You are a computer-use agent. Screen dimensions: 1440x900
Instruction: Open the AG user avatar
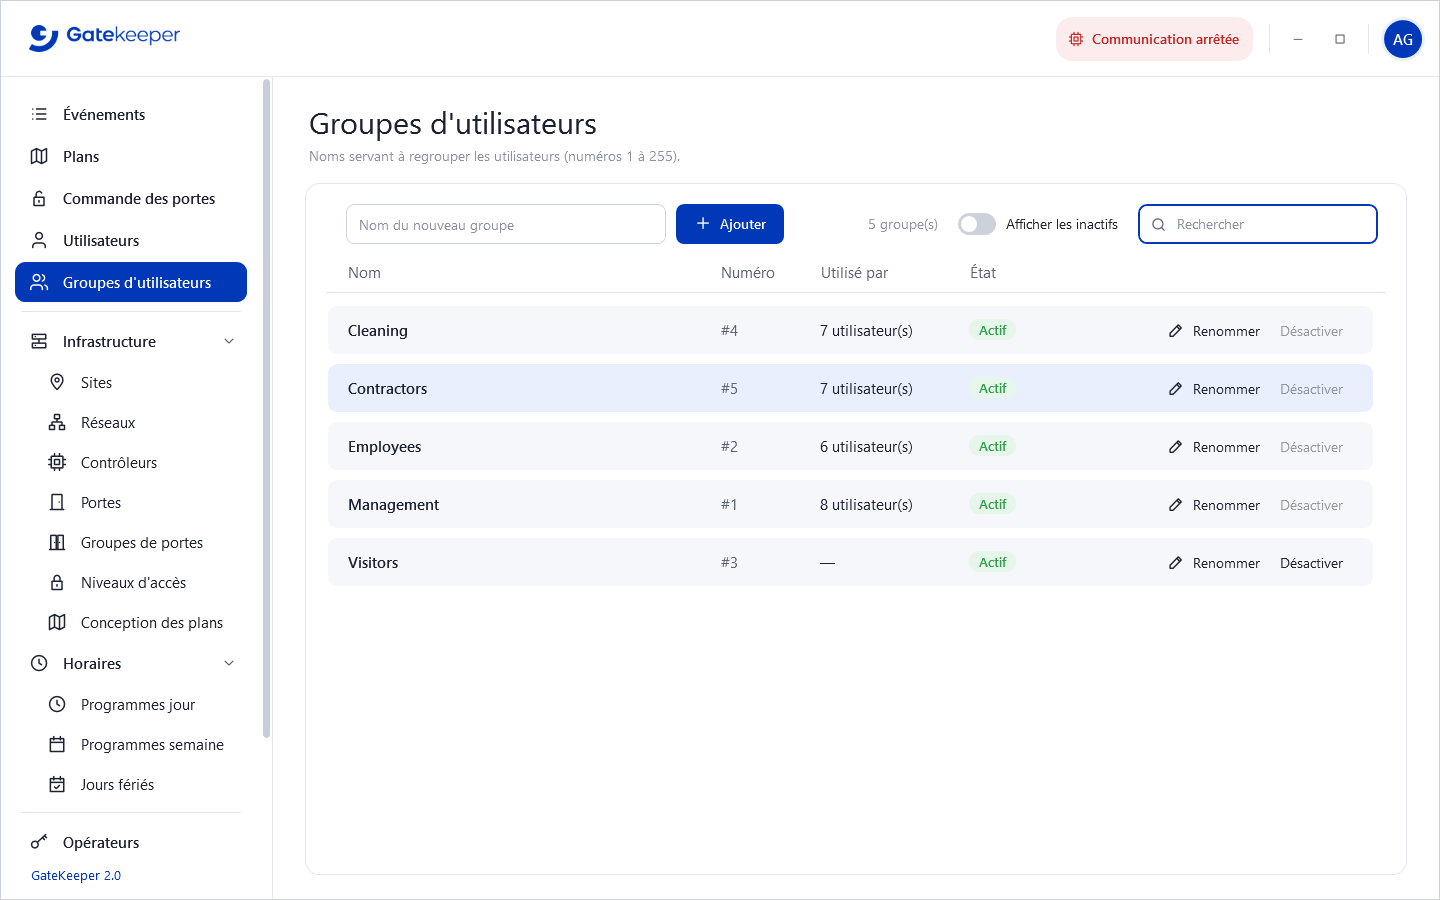[x=1403, y=39]
